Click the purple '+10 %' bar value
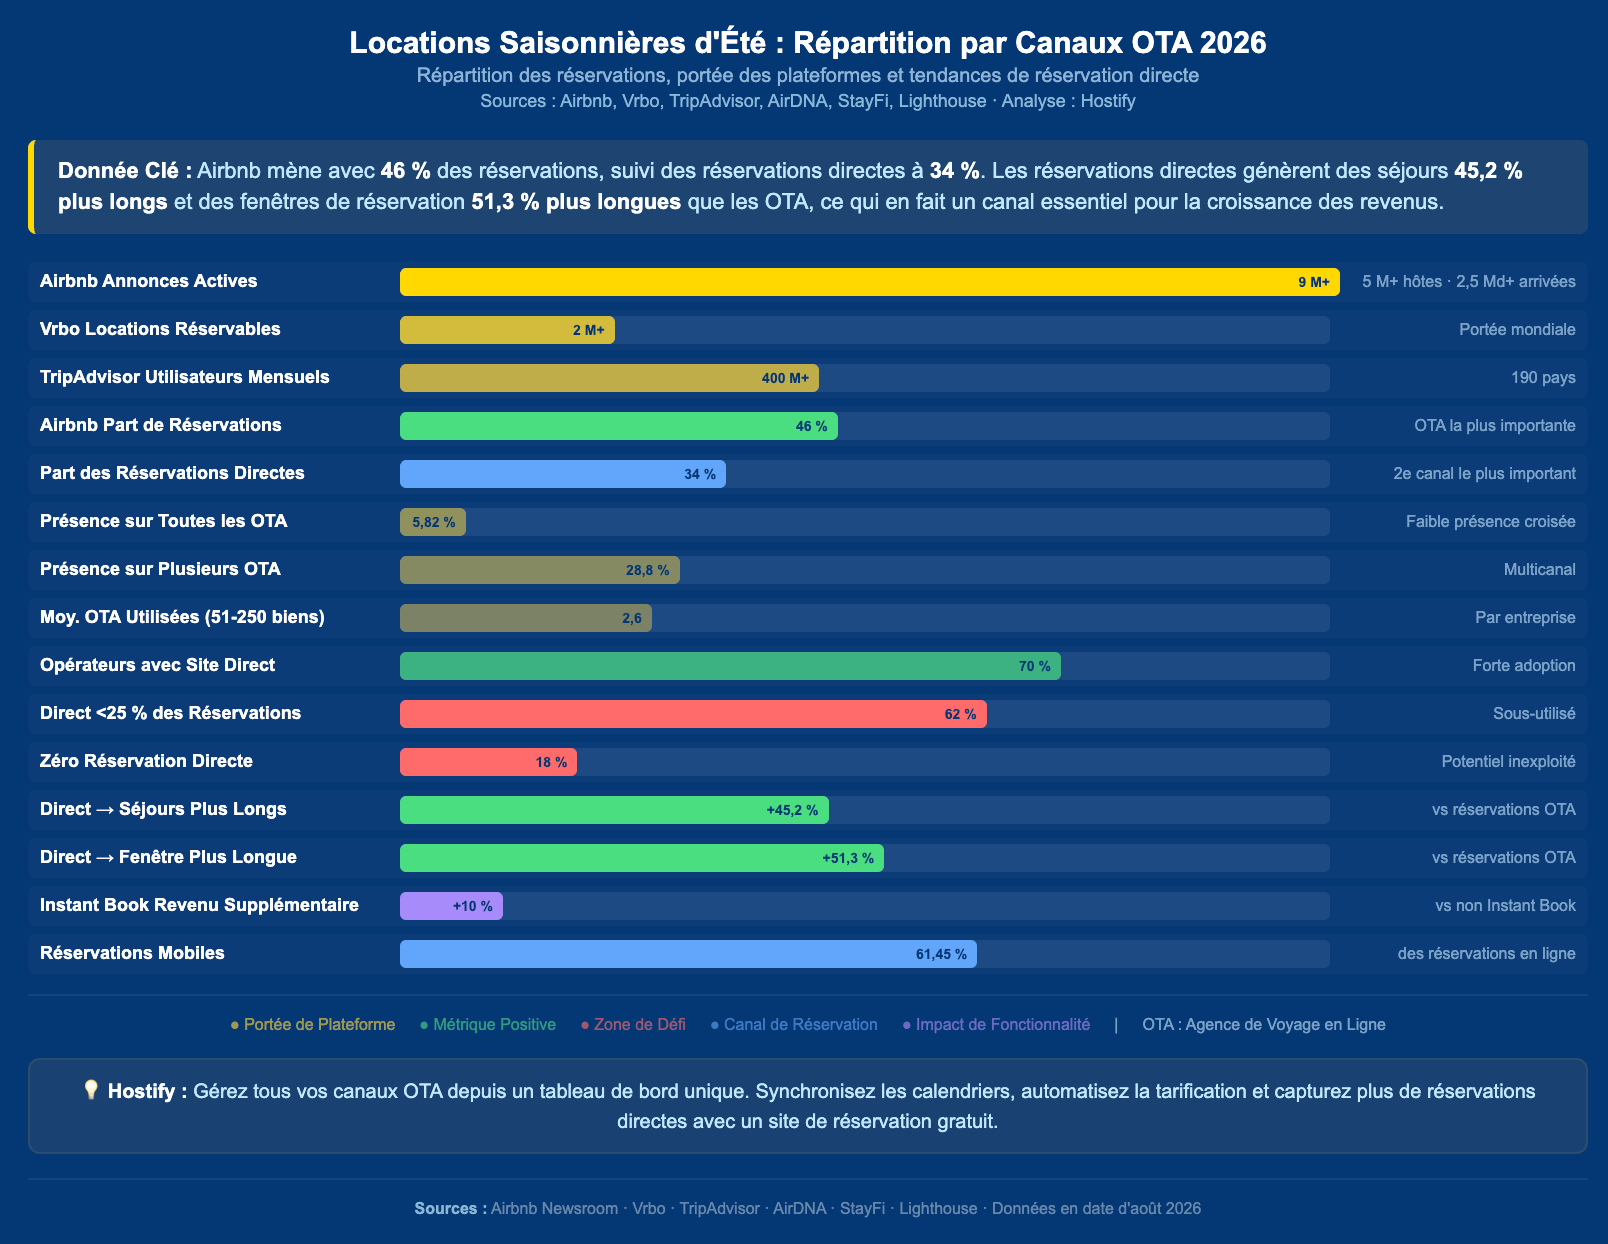 [472, 906]
